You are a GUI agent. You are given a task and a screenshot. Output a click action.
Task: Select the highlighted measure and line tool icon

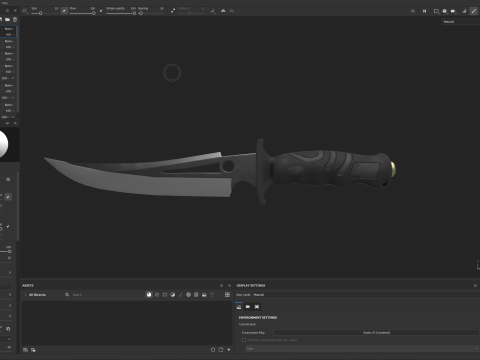(x=474, y=11)
